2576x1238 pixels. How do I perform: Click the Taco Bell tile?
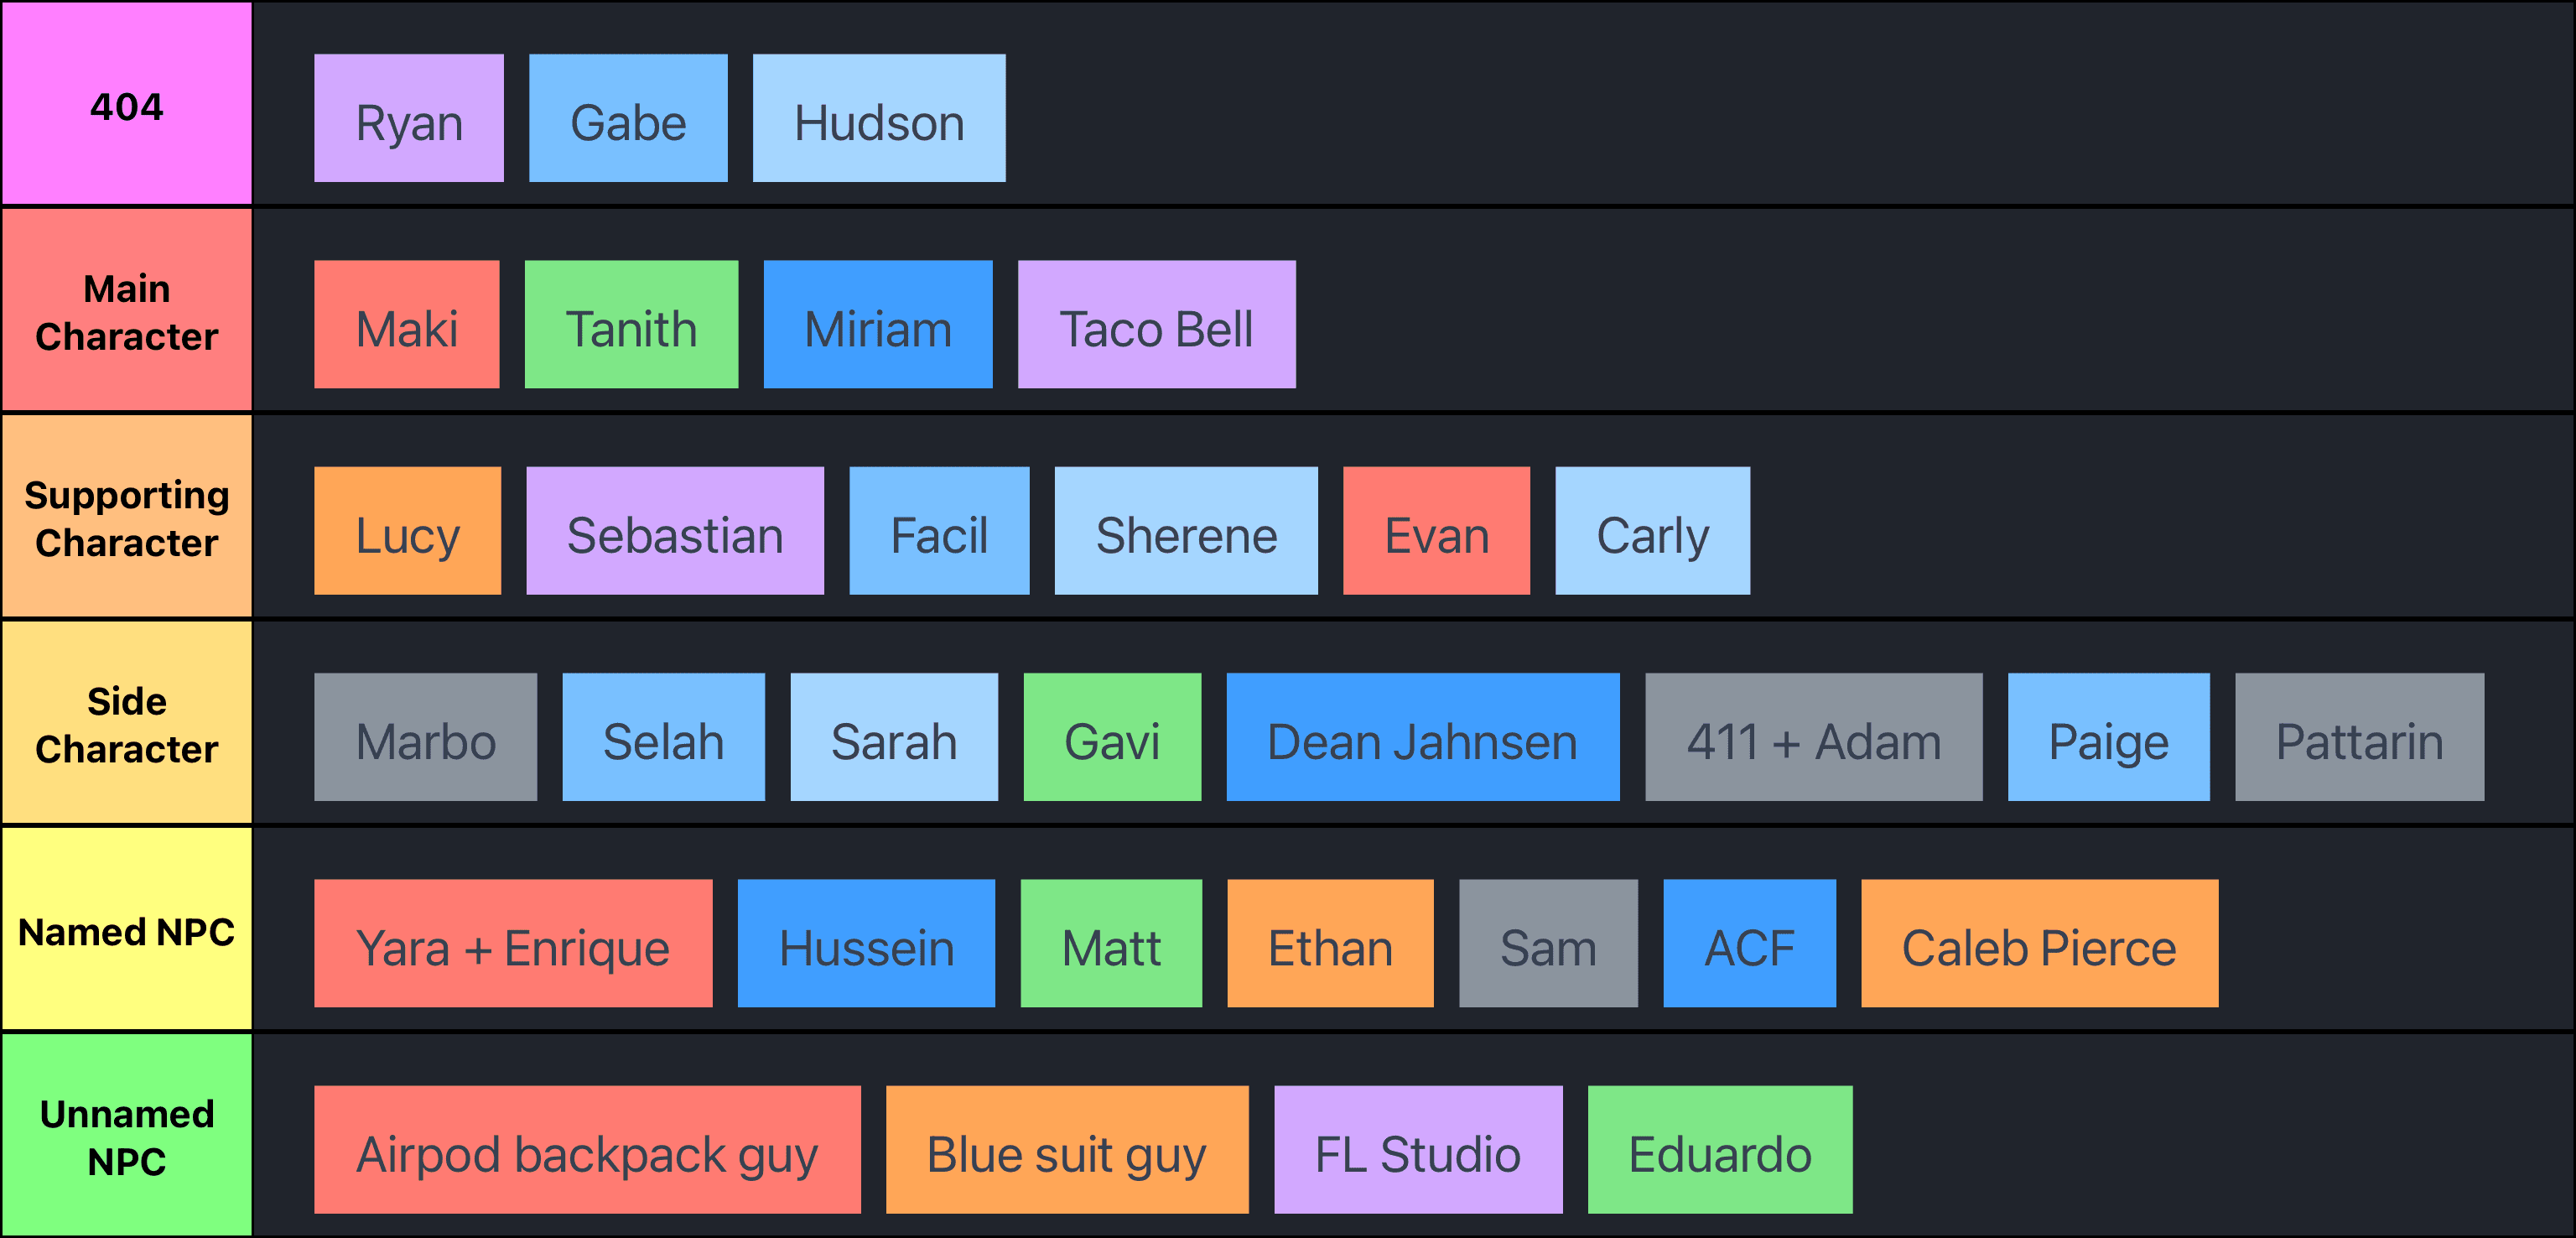coord(1156,324)
